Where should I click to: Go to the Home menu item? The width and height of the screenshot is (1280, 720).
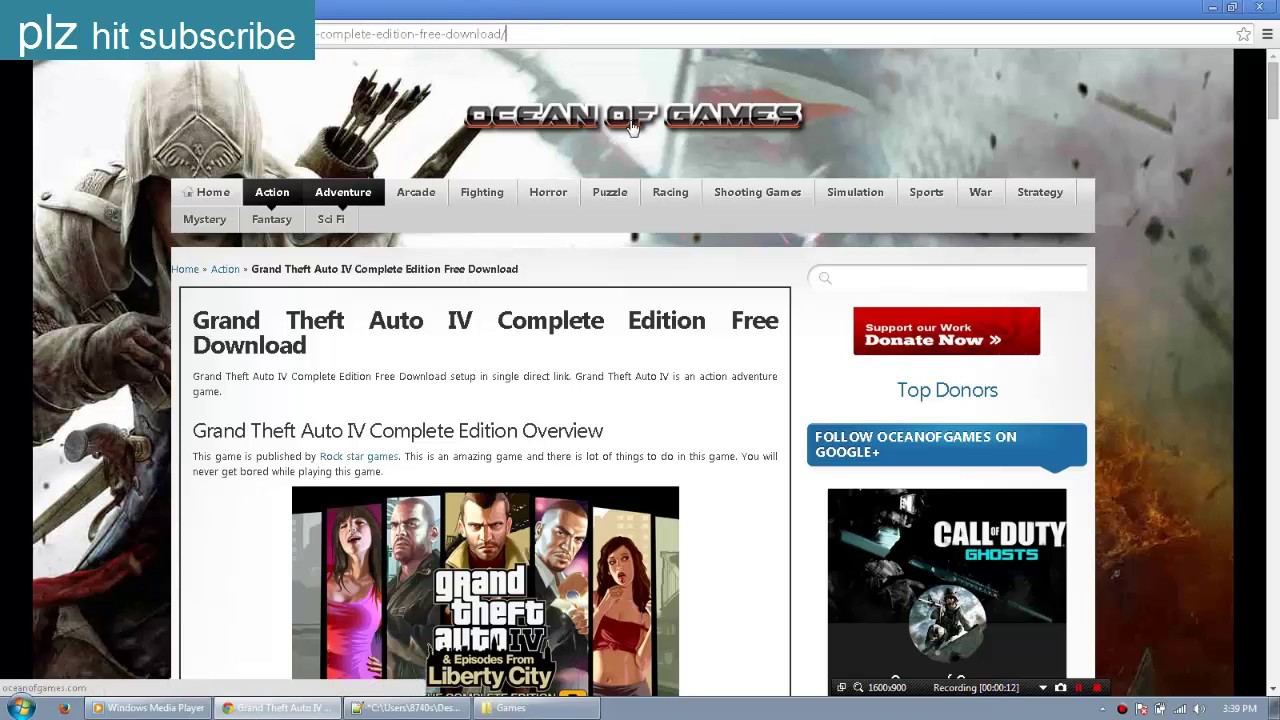[206, 192]
